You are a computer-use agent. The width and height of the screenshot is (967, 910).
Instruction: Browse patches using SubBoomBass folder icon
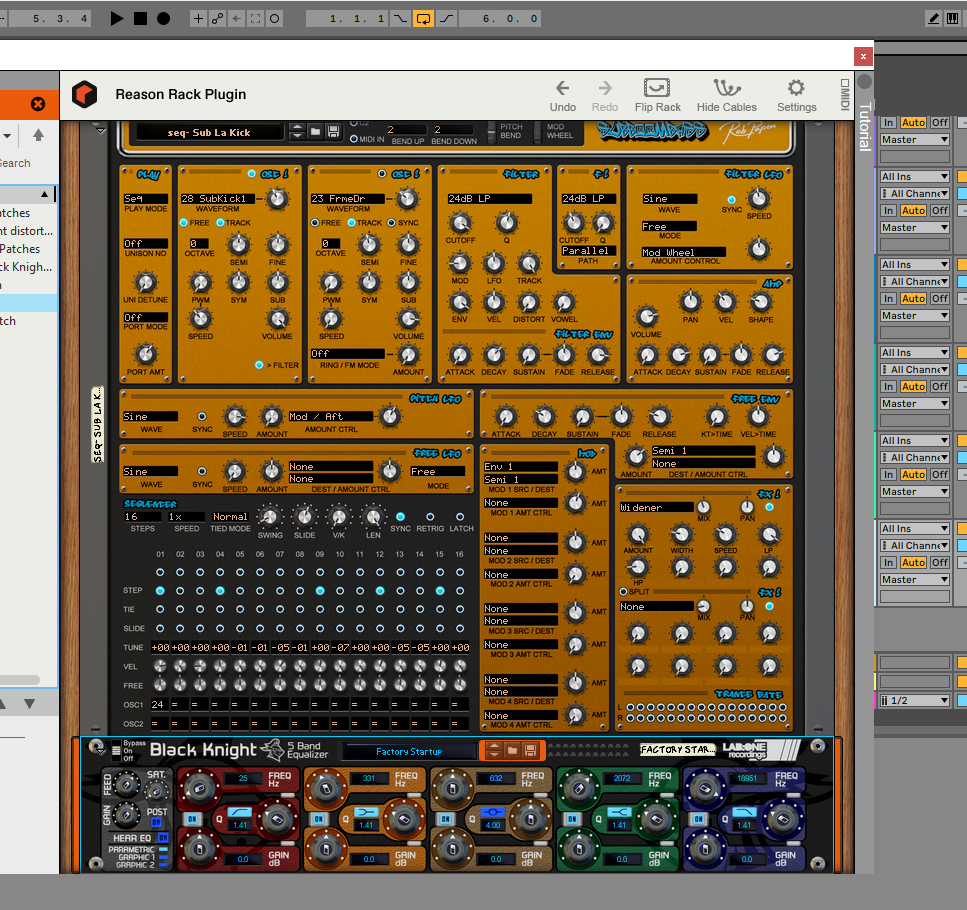(x=316, y=131)
